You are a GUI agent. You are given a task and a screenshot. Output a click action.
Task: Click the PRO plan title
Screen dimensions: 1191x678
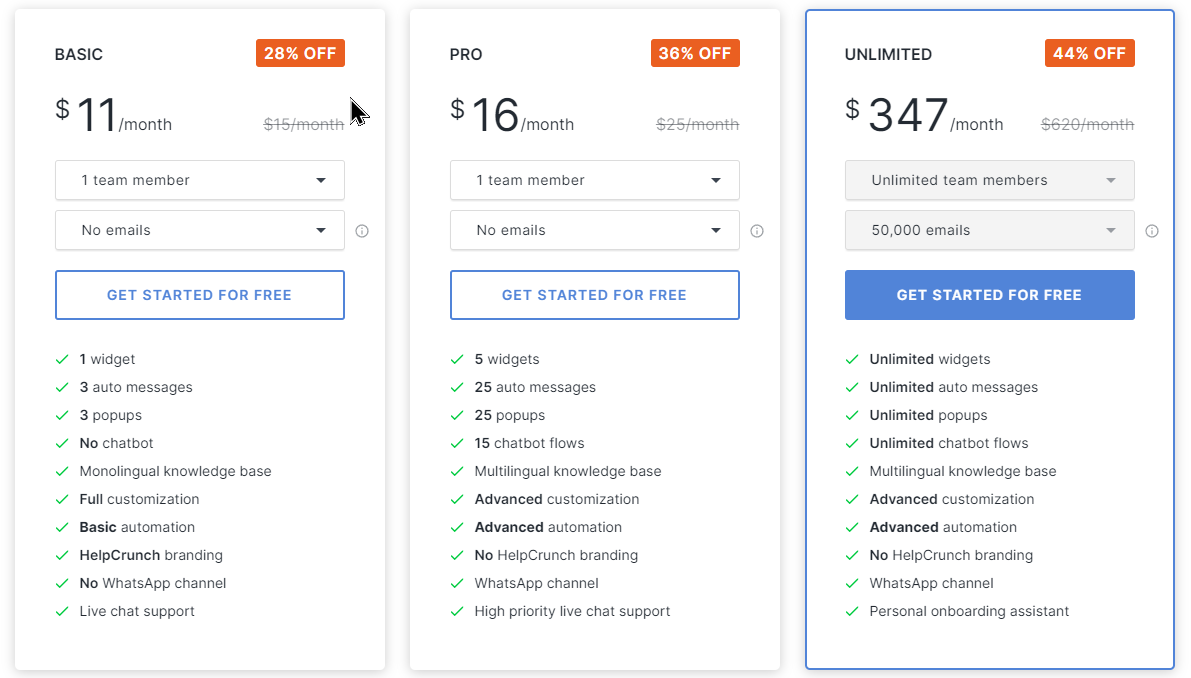[x=466, y=55]
